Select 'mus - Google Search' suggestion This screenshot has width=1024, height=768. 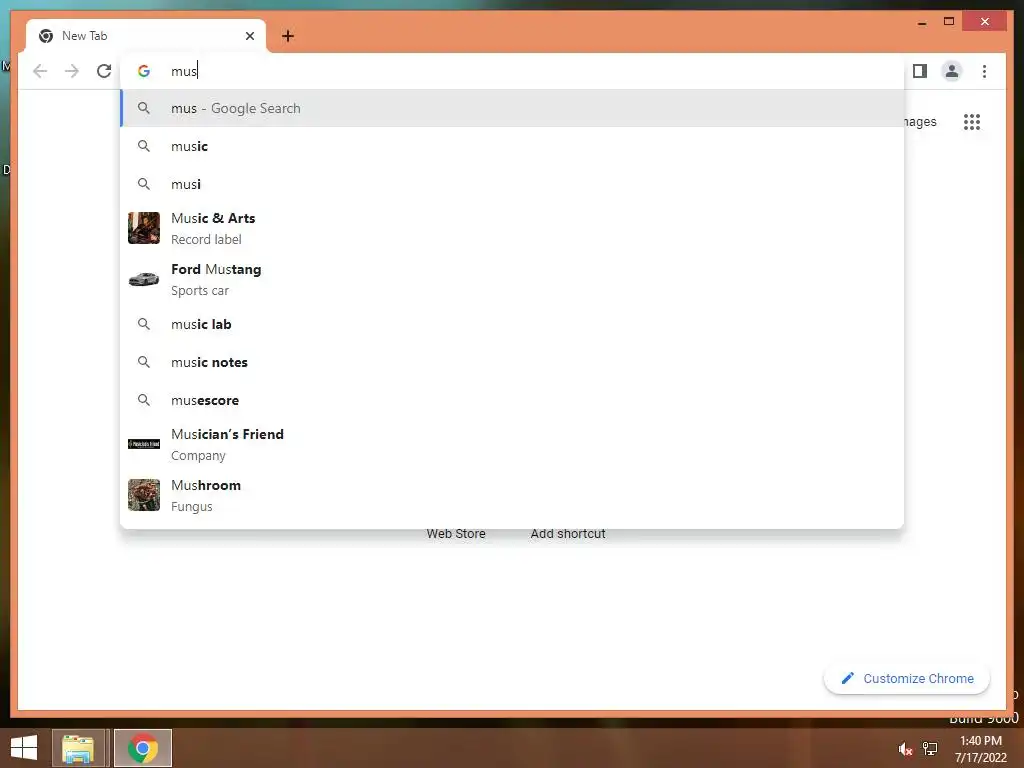512,108
